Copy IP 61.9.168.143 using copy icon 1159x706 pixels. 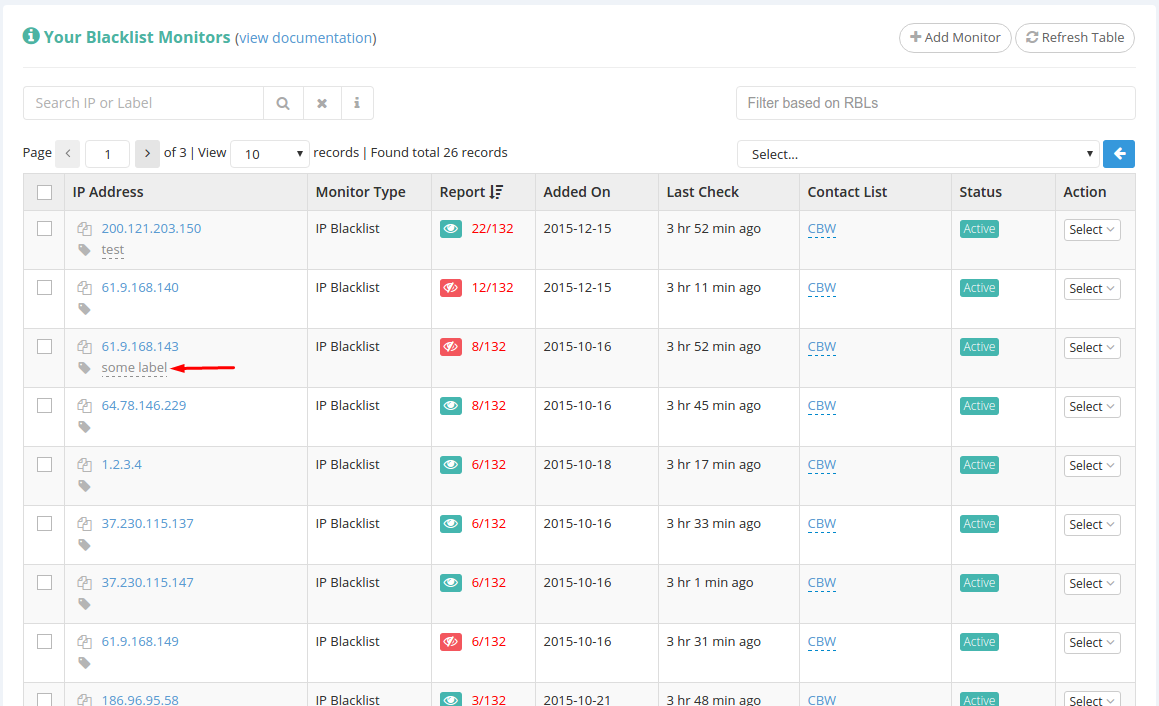(84, 347)
